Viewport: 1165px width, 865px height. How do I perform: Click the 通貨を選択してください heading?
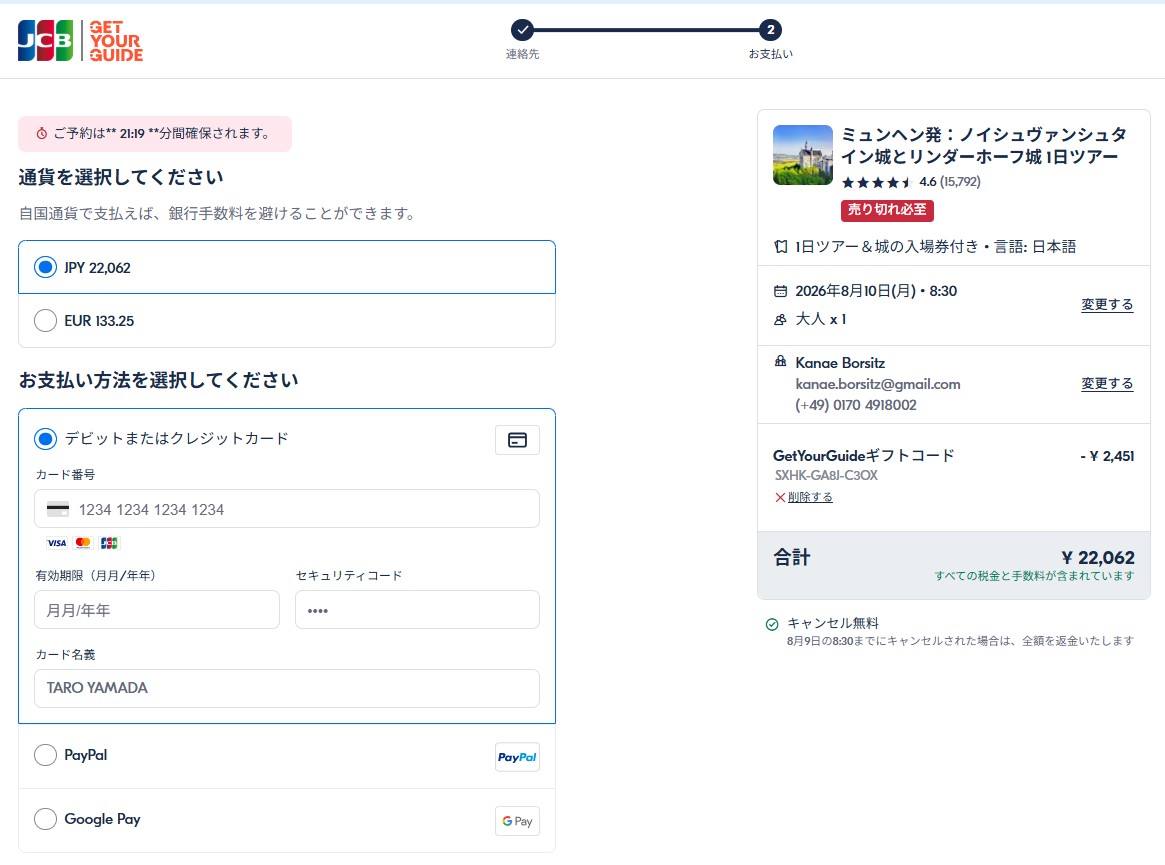[x=121, y=177]
